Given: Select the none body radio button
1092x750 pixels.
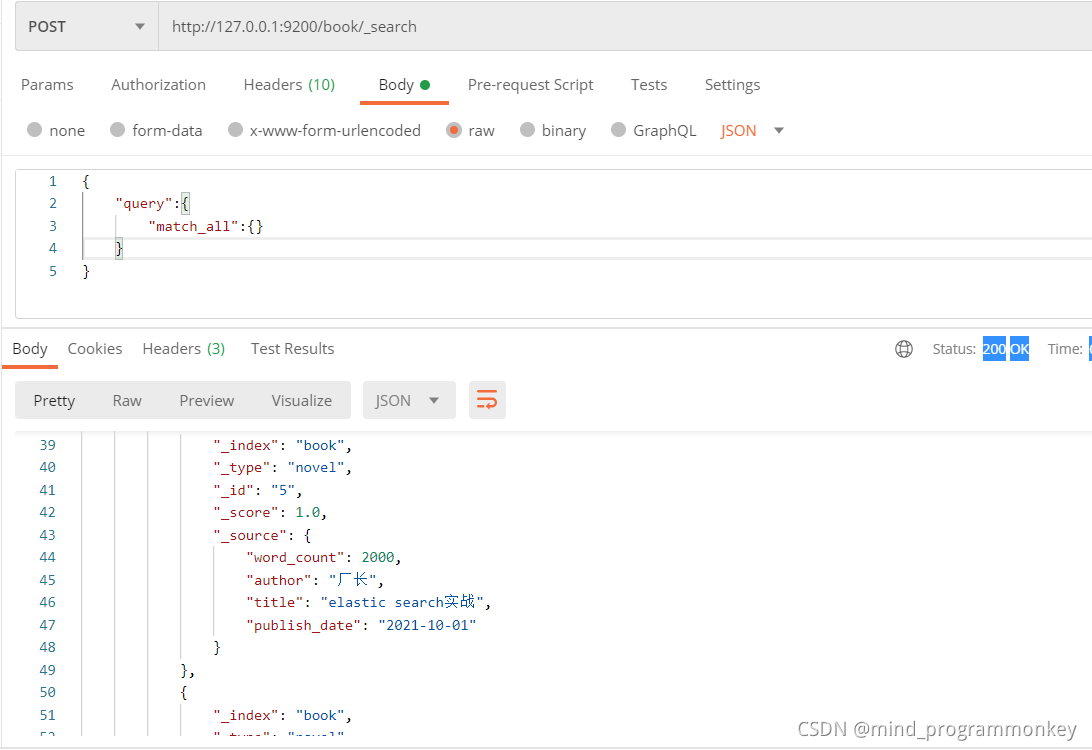Looking at the screenshot, I should [x=34, y=130].
